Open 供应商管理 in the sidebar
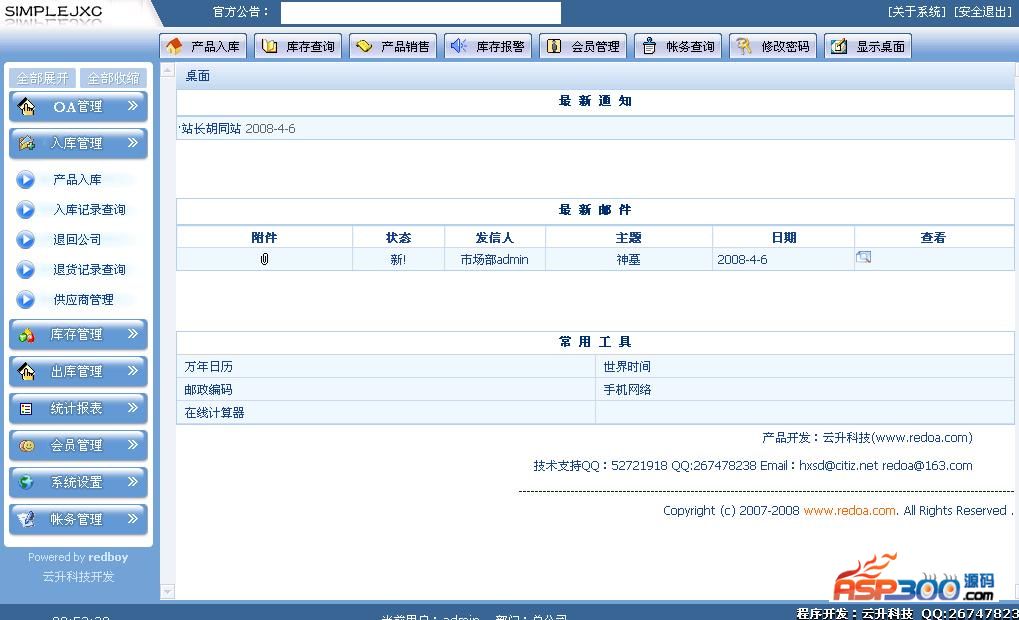Viewport: 1019px width, 620px height. click(x=83, y=300)
